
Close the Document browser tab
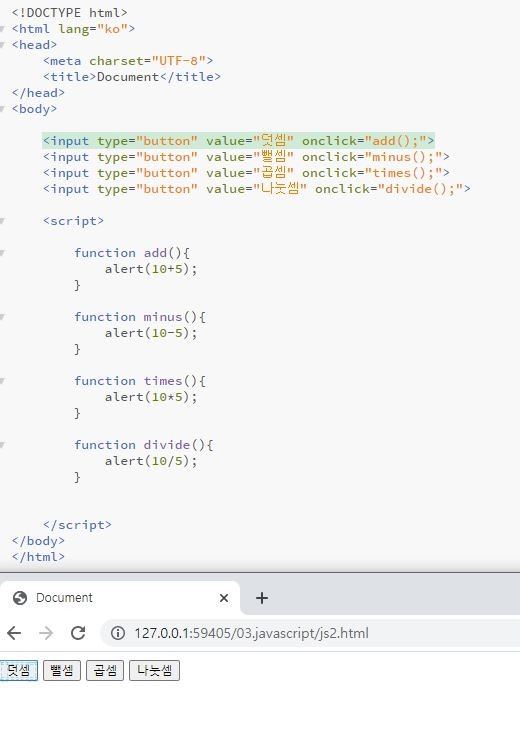[224, 598]
